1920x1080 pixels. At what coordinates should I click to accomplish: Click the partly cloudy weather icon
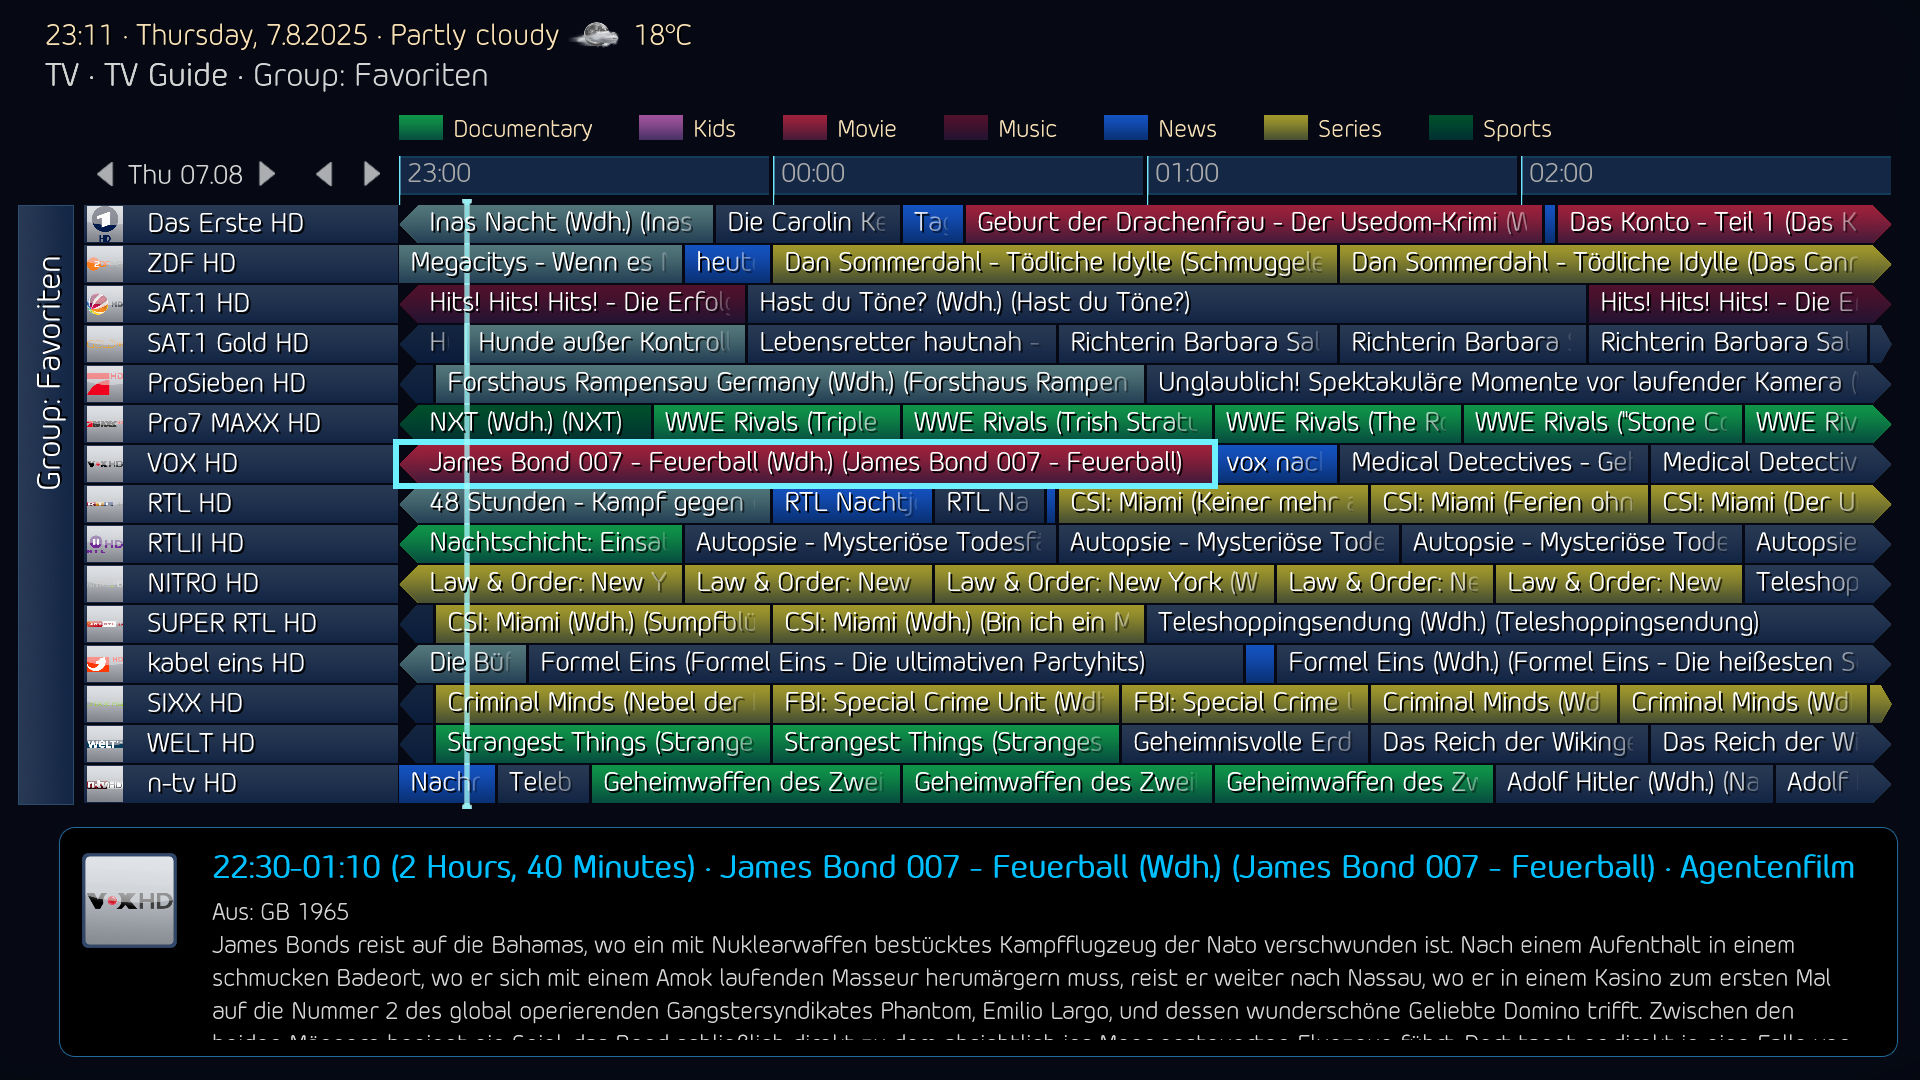click(x=596, y=36)
